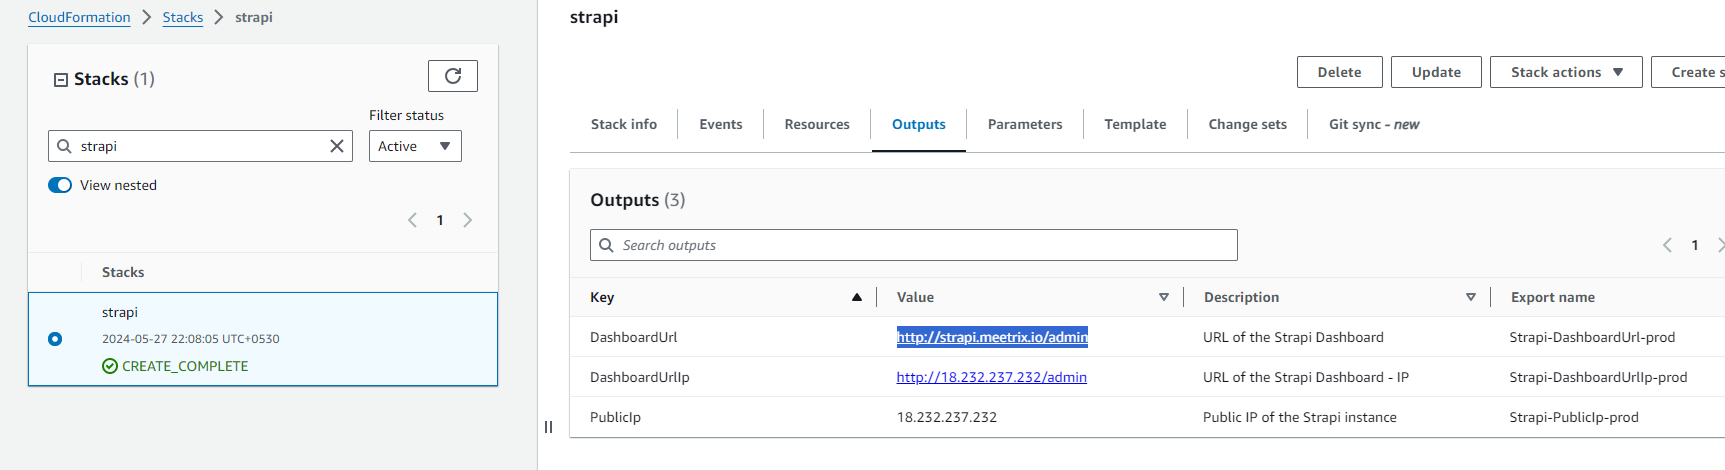
Task: Open the CloudFormation breadcrumb link
Action: click(79, 17)
